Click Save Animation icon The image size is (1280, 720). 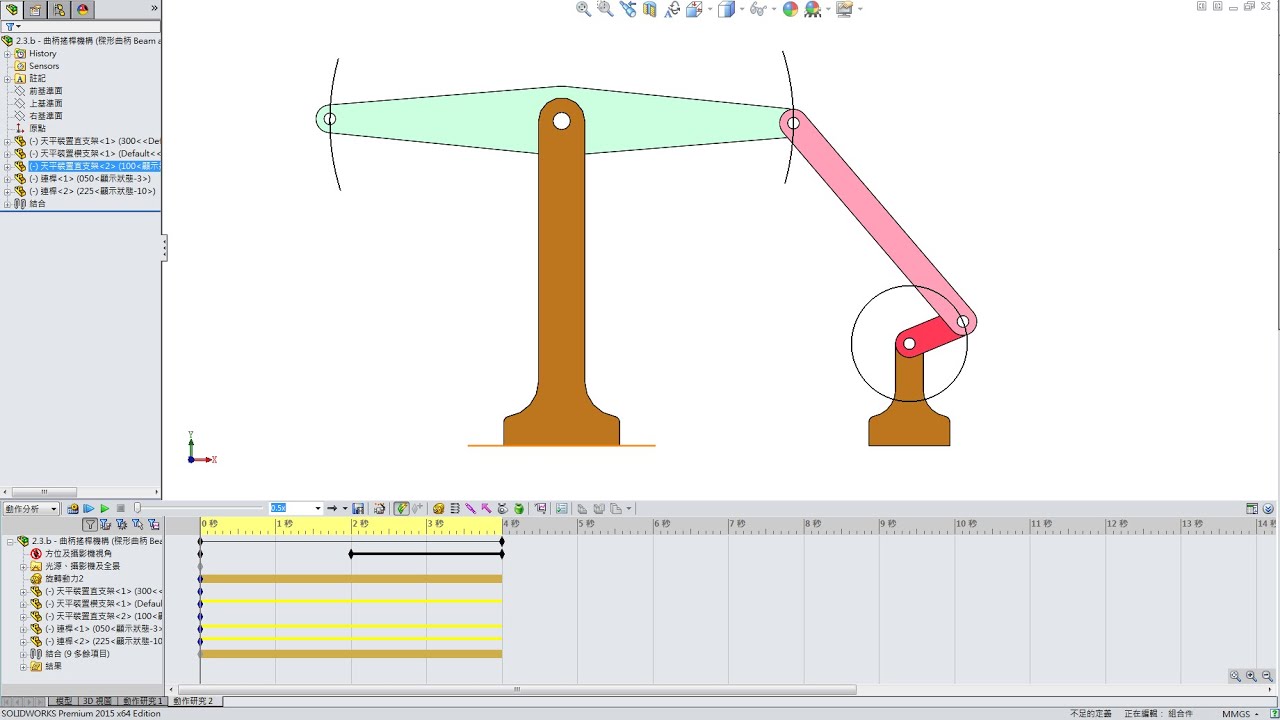[358, 509]
